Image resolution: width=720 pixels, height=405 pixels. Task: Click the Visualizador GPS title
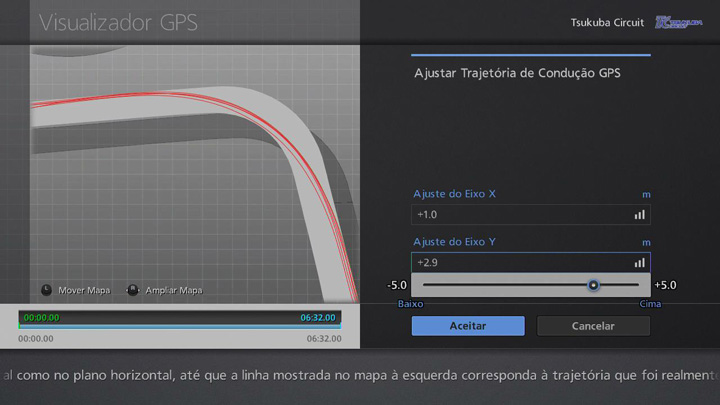[118, 22]
